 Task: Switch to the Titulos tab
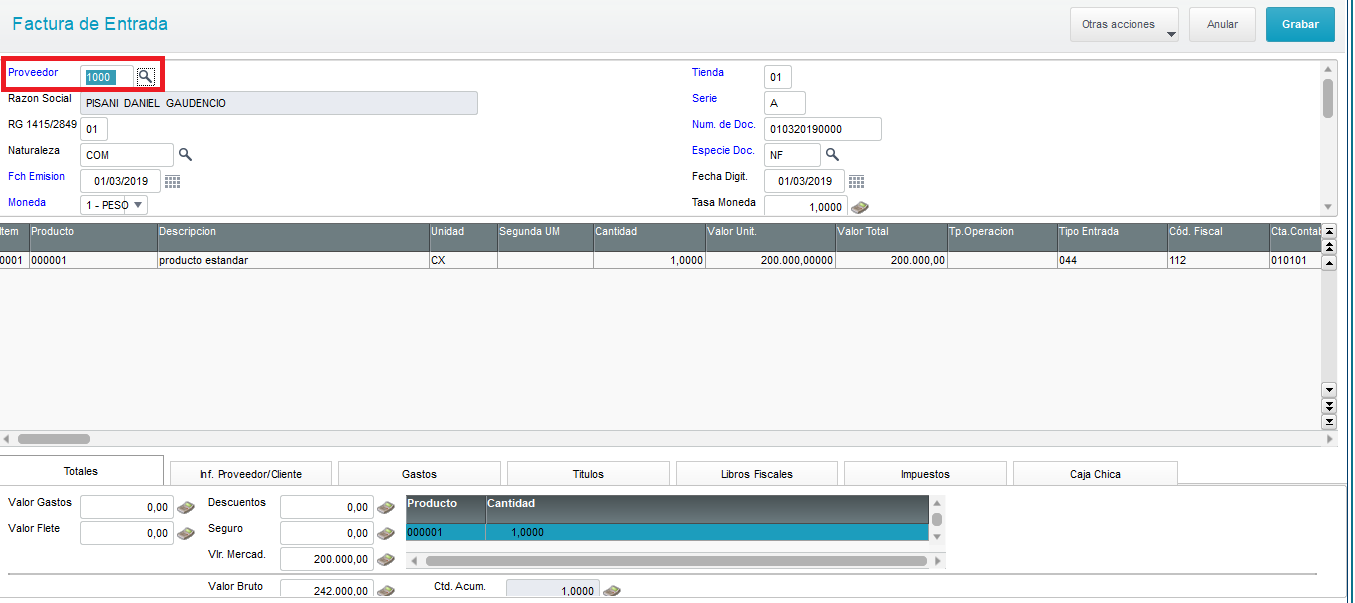(x=588, y=474)
